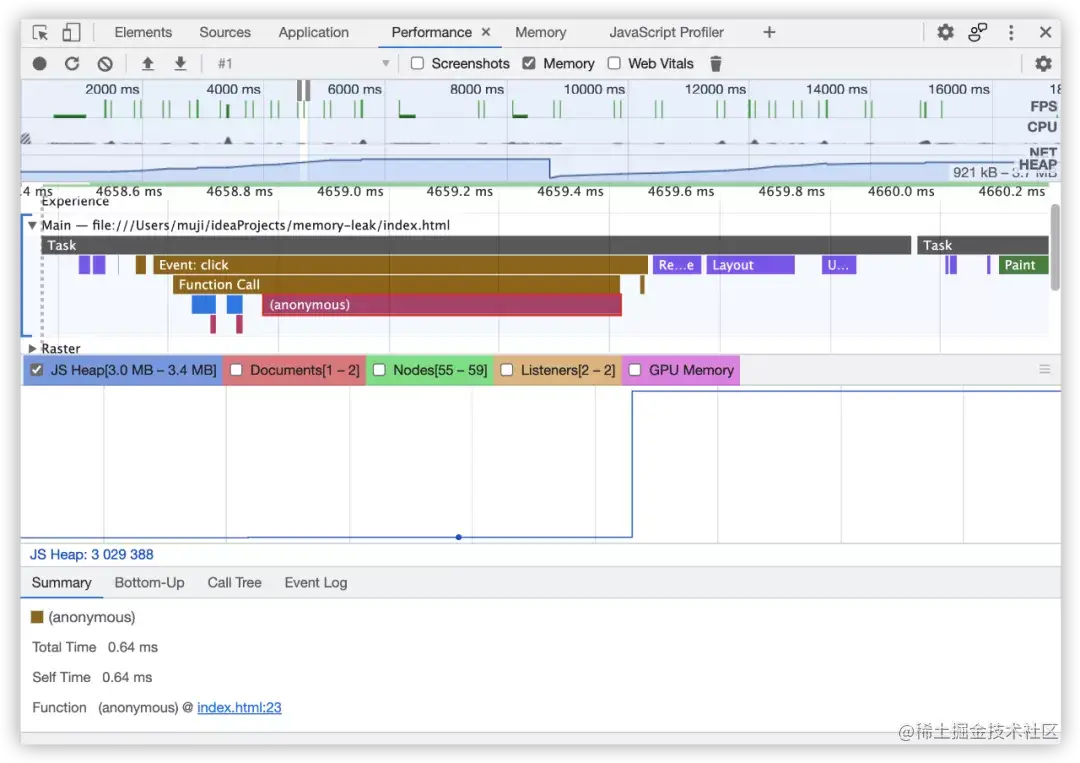This screenshot has width=1080, height=763.
Task: Uncheck the Memory checkbox
Action: pos(529,63)
